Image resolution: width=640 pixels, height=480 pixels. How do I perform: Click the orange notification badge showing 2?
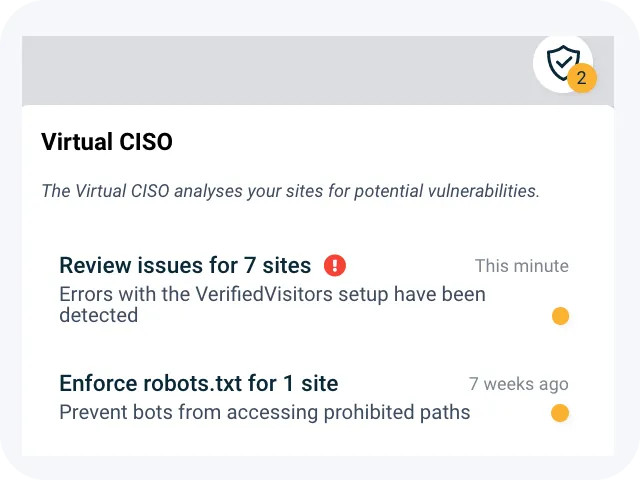[582, 78]
